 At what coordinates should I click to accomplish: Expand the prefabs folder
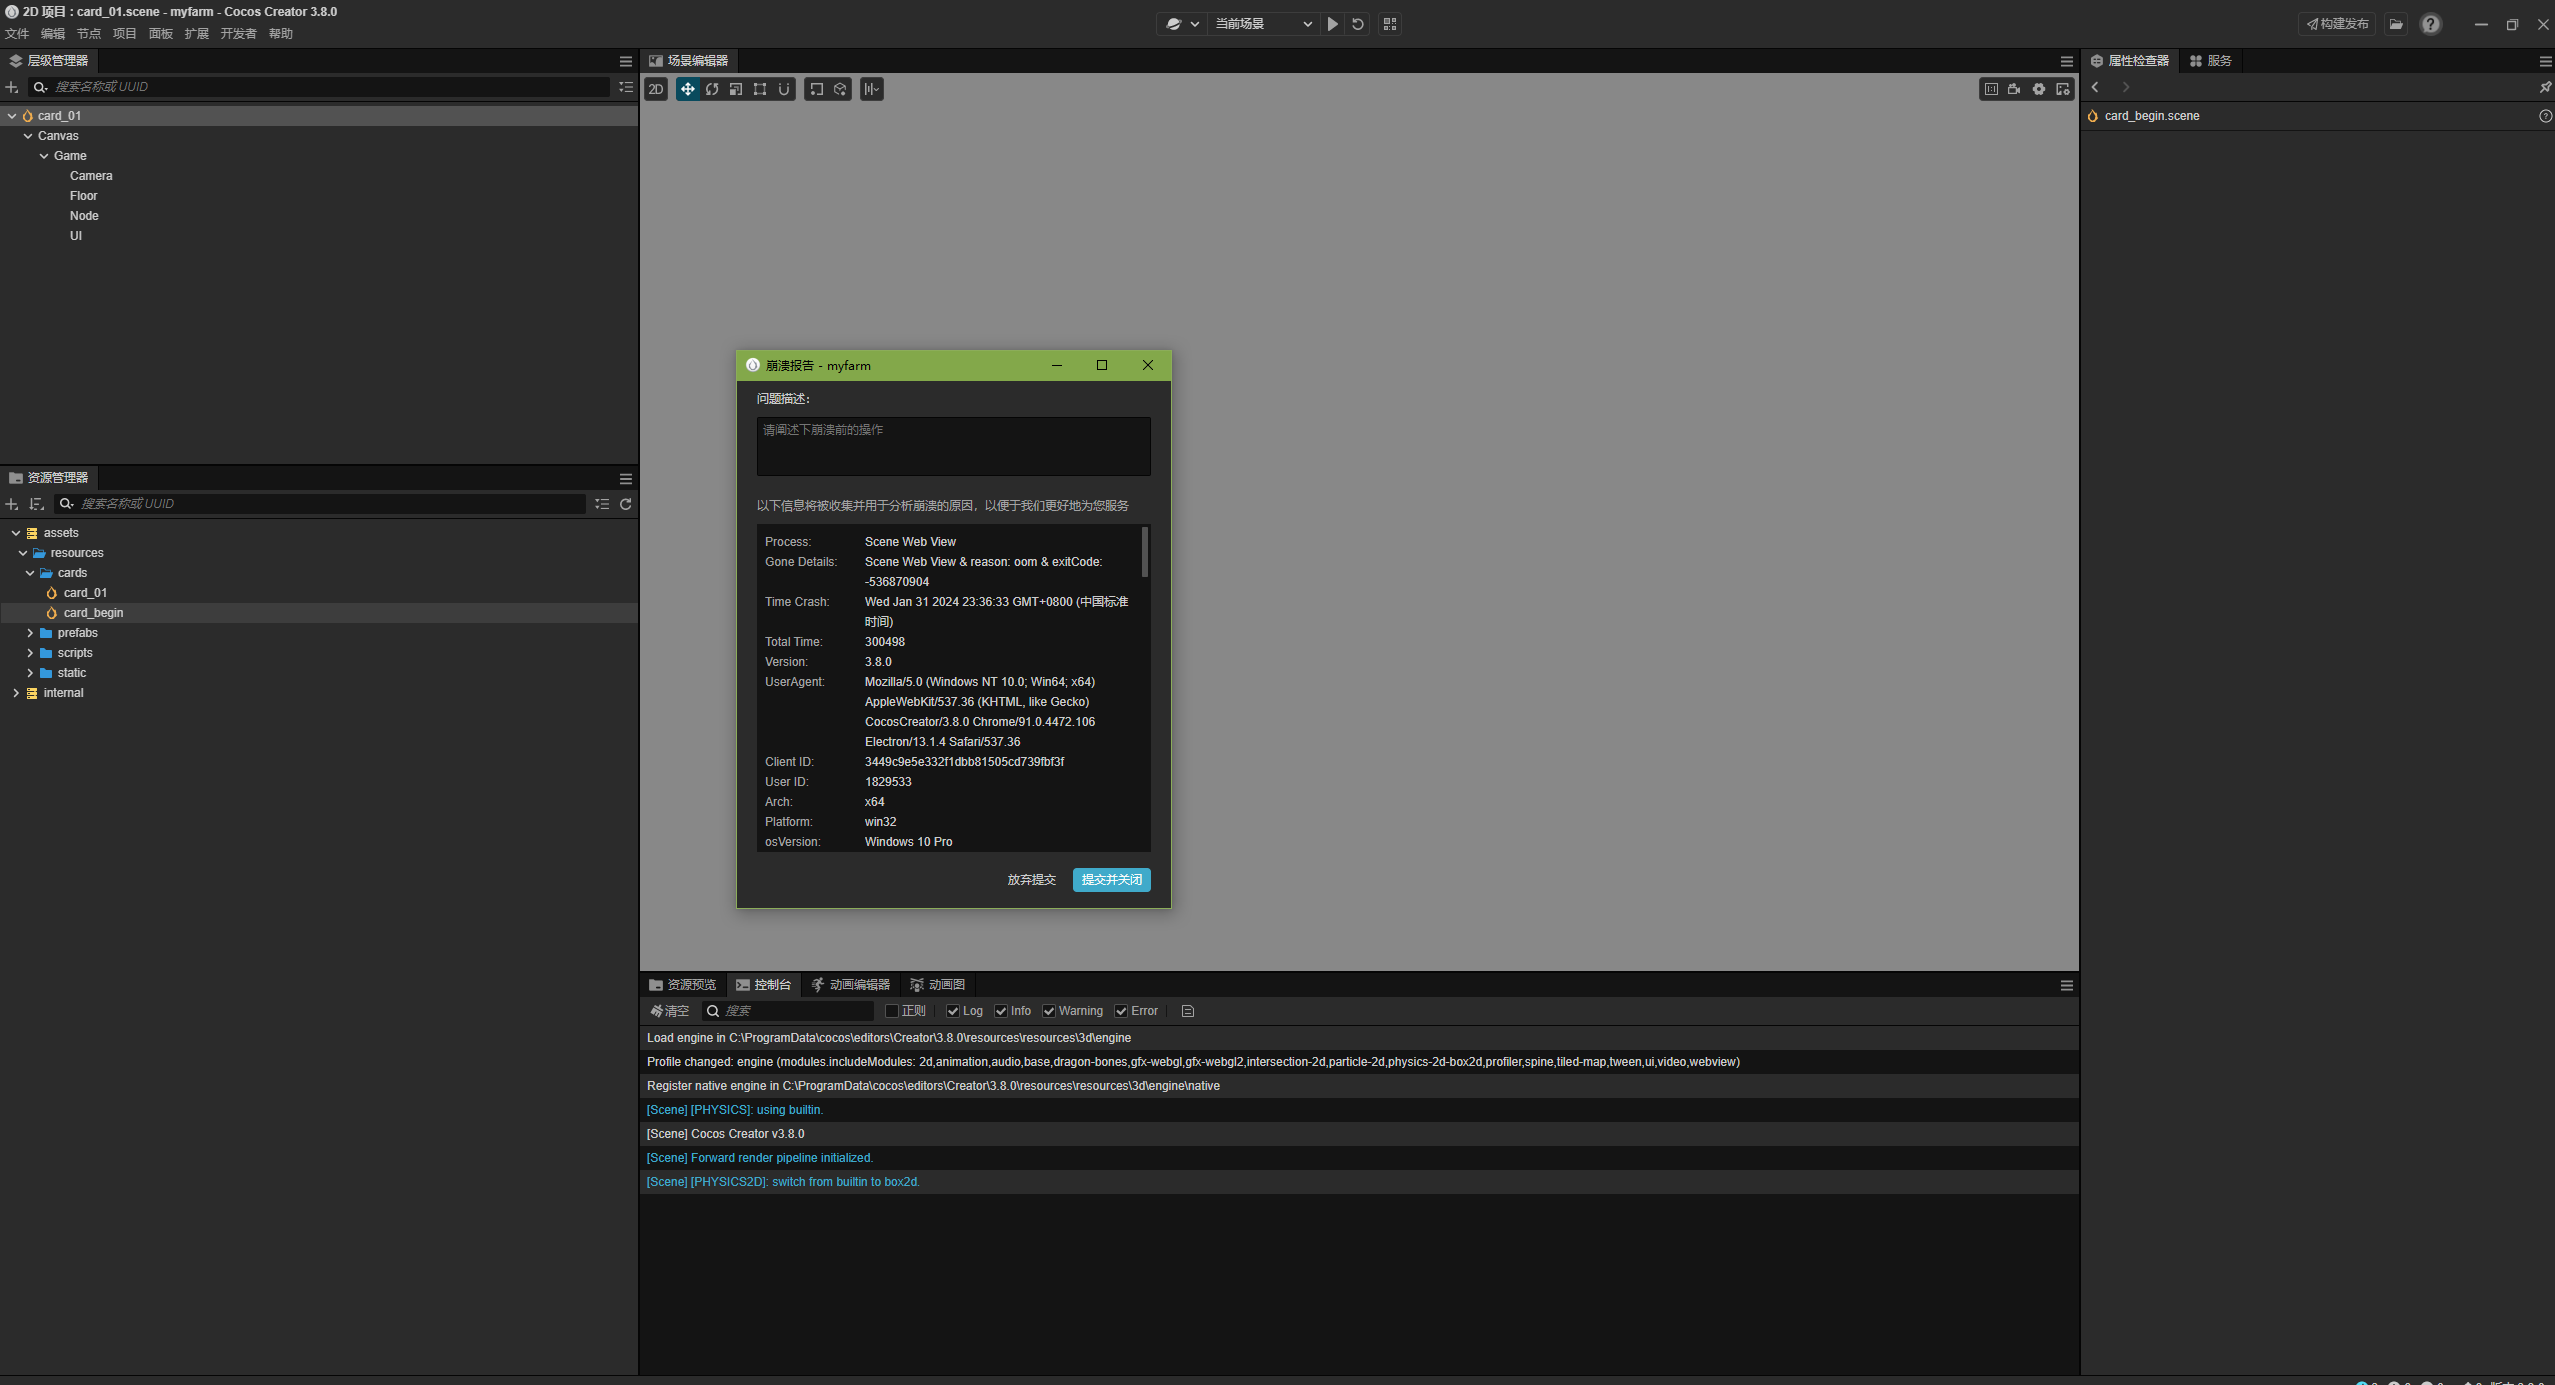click(x=30, y=633)
